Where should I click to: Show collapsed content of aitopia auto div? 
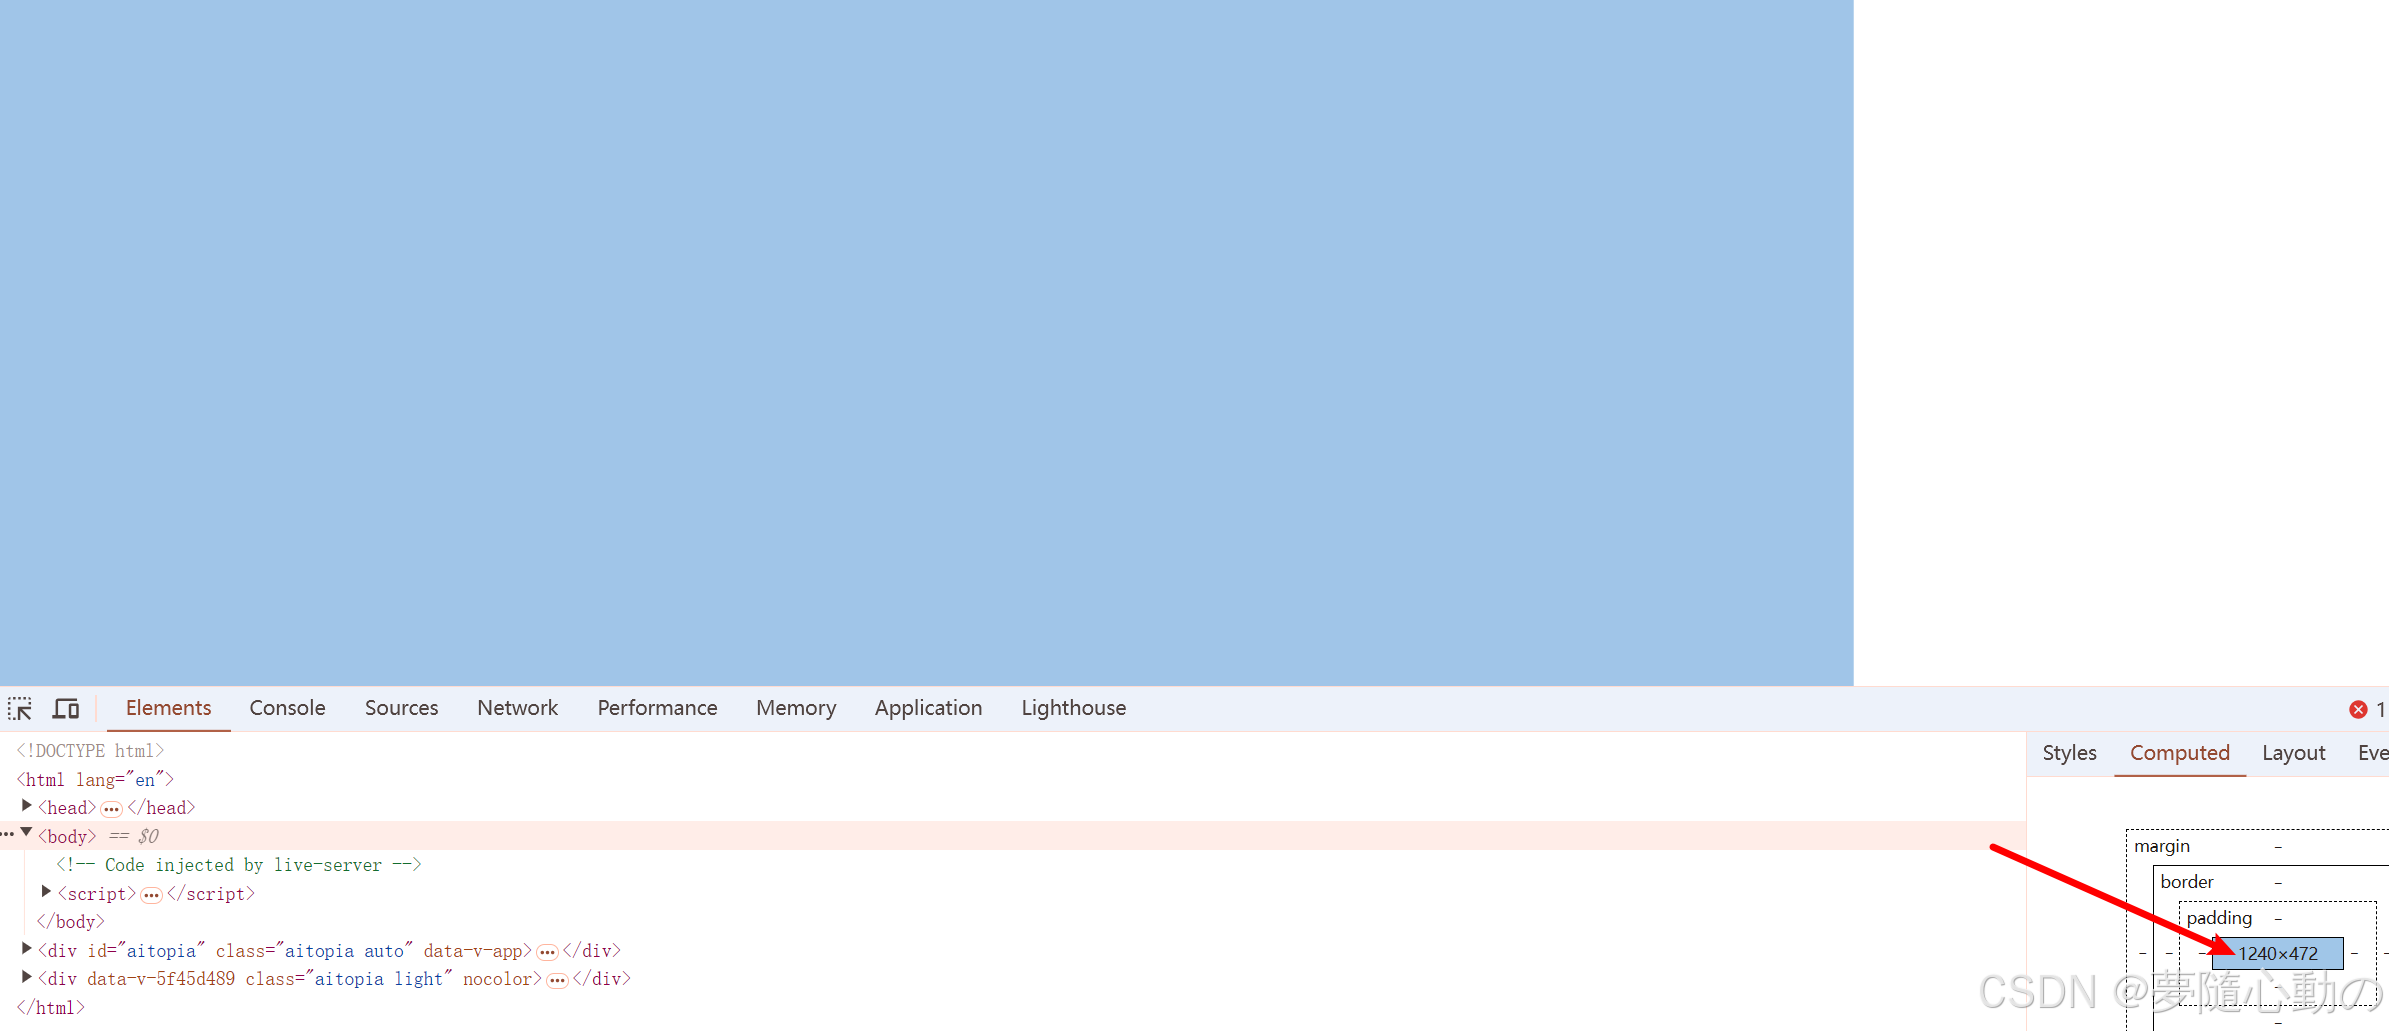547,952
